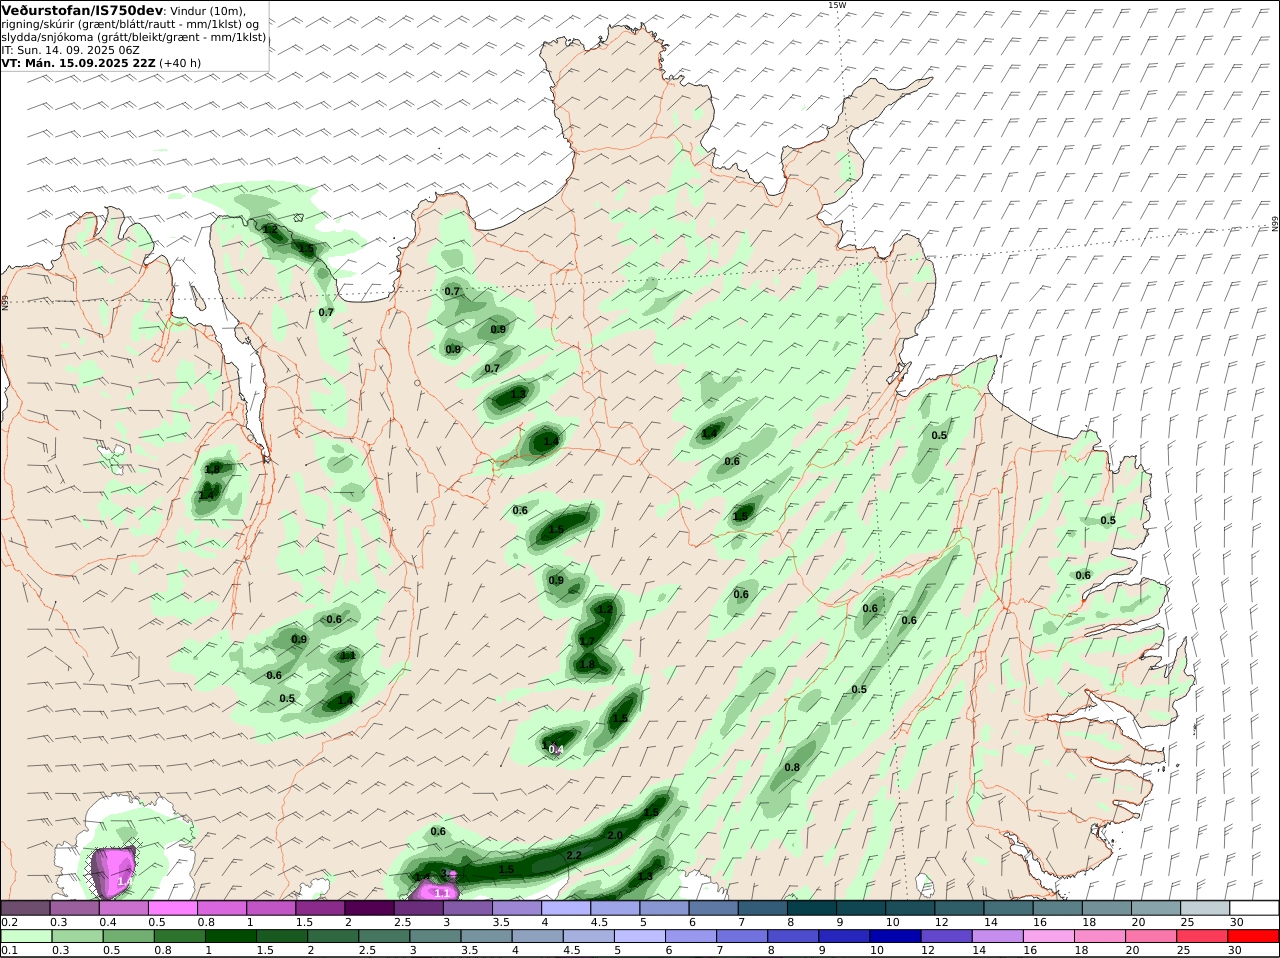Select the 2.0 rainfall value on the map
Image resolution: width=1280 pixels, height=958 pixels.
click(x=615, y=835)
